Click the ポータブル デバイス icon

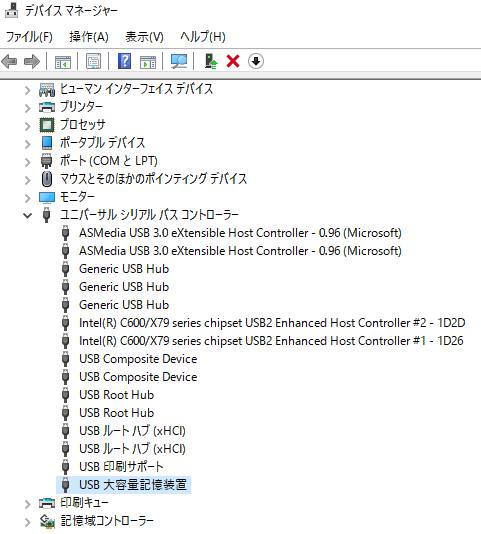47,143
